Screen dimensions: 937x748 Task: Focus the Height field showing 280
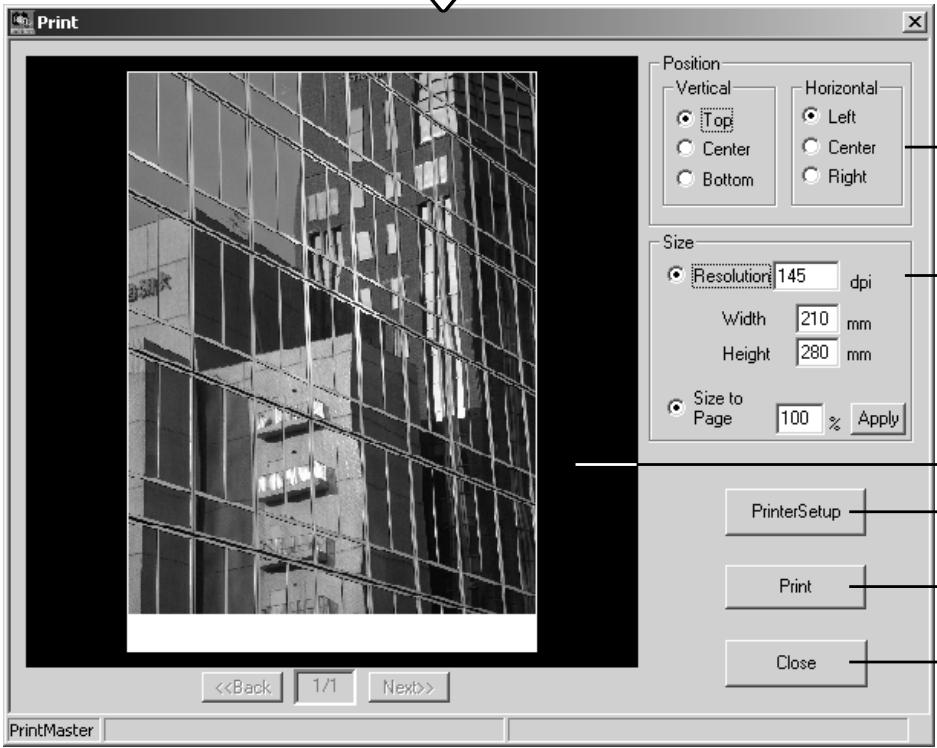[817, 352]
